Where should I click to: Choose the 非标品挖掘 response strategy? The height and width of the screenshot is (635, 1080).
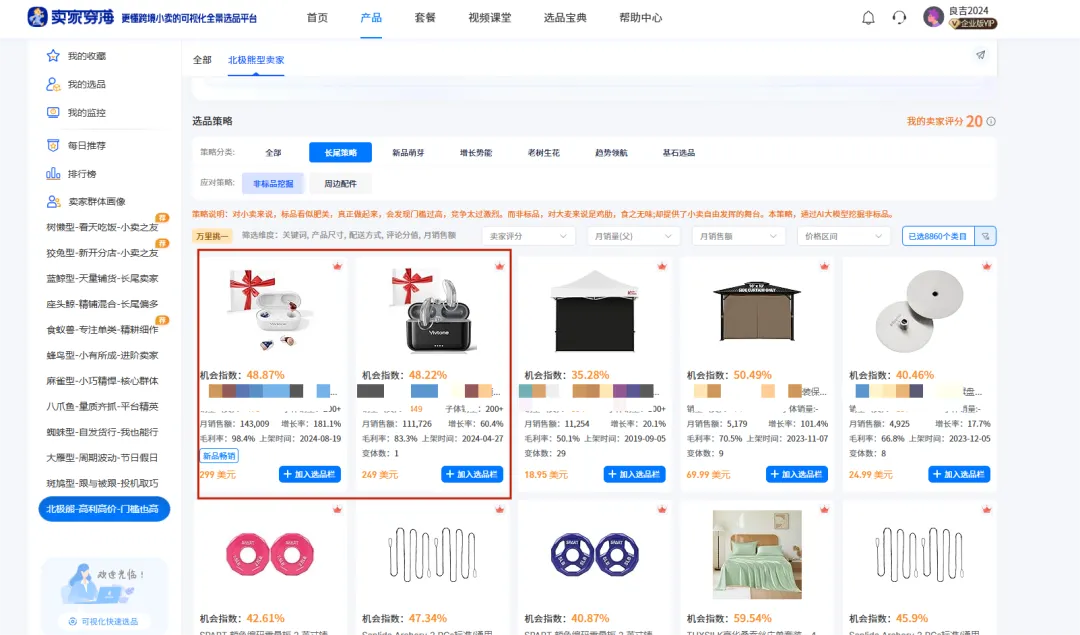point(273,184)
